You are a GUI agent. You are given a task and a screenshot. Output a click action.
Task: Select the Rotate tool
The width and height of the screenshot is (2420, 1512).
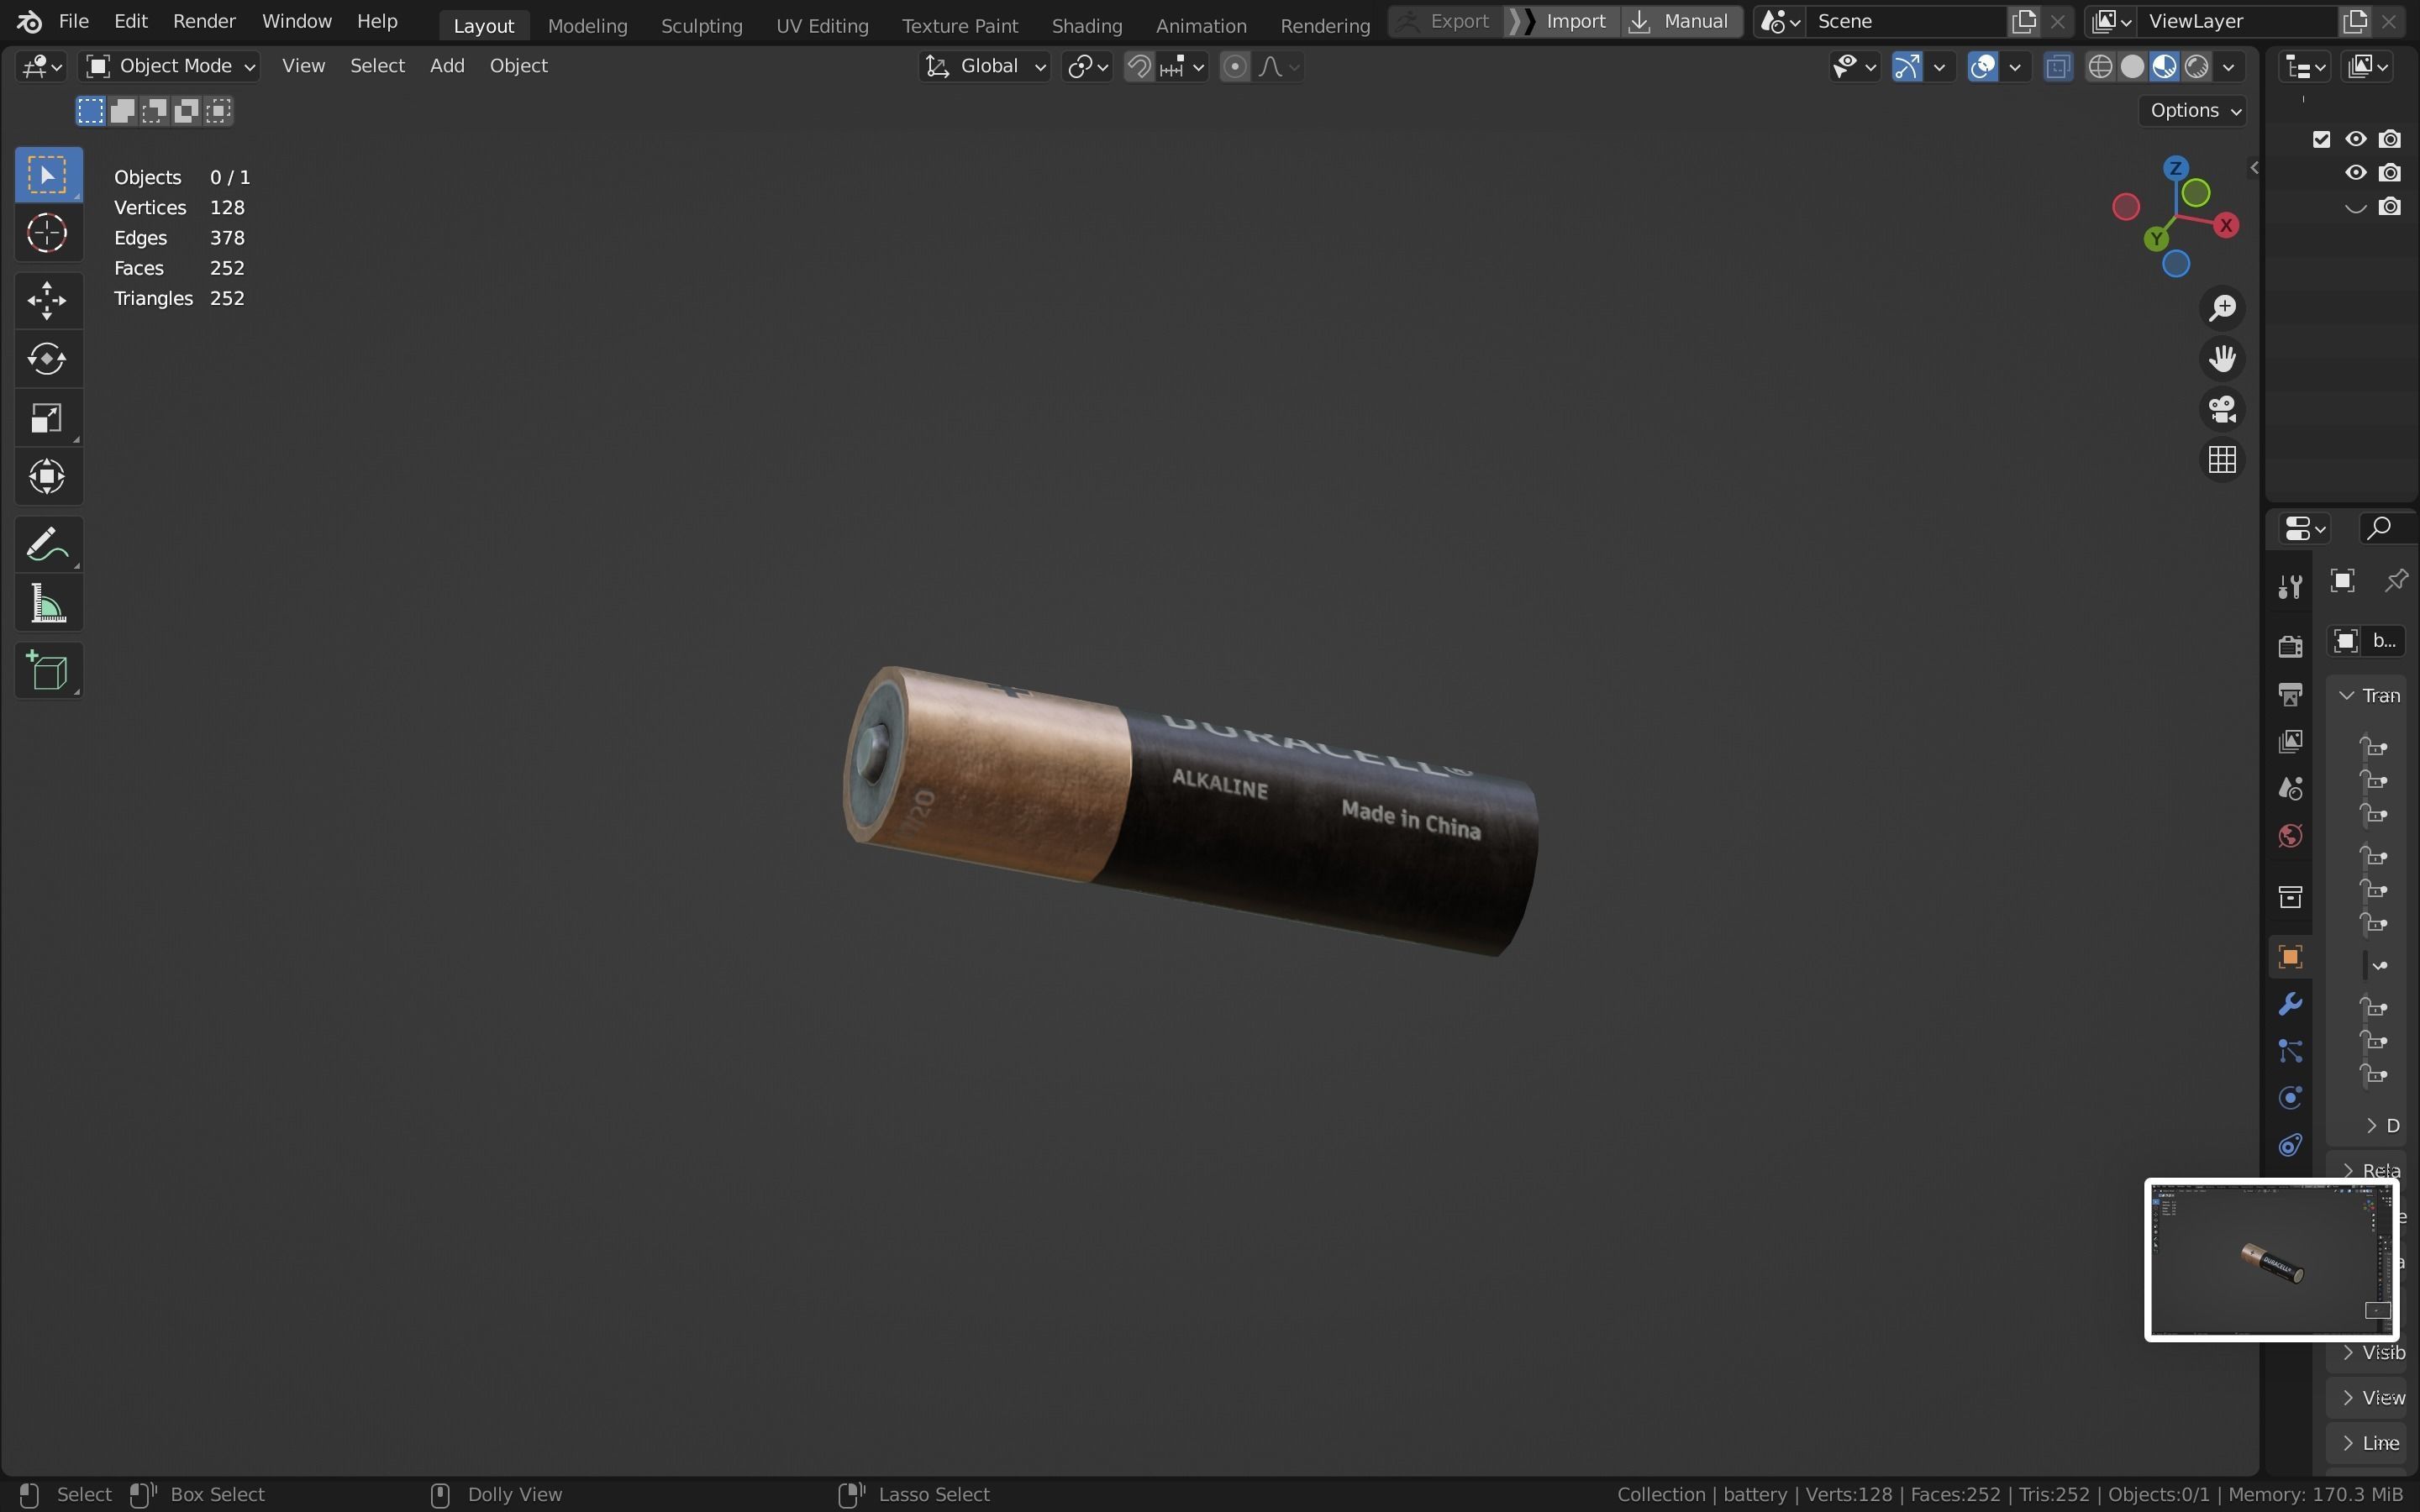pos(47,358)
